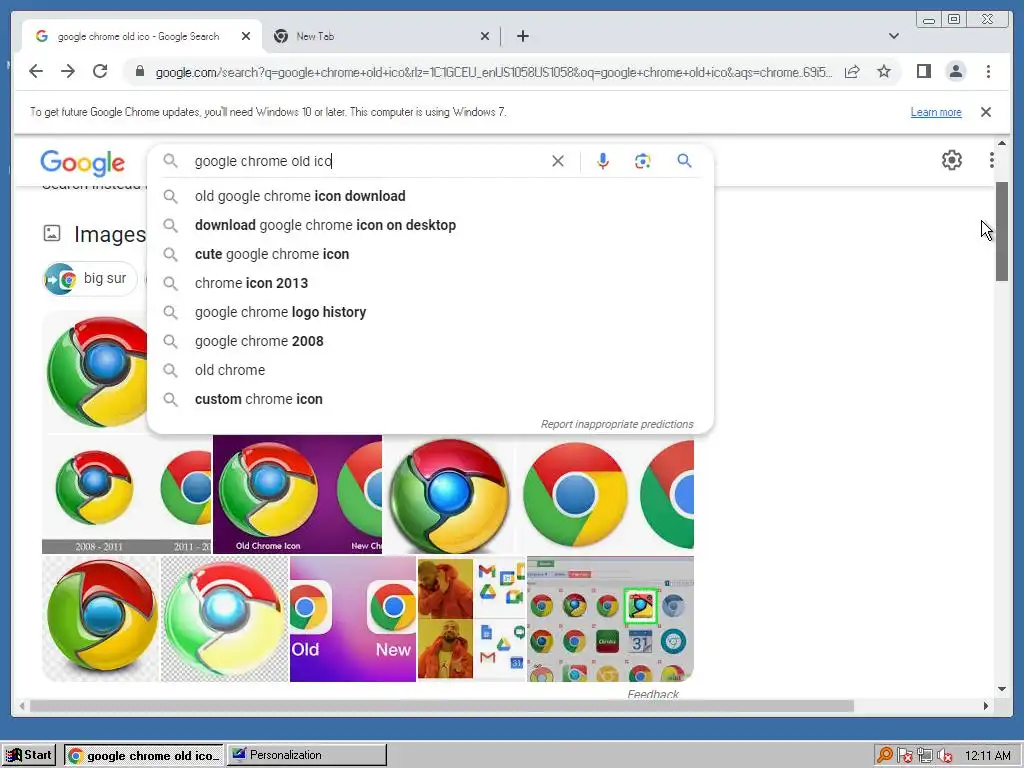1024x768 pixels.
Task: Open the network tray icon
Action: pos(925,756)
